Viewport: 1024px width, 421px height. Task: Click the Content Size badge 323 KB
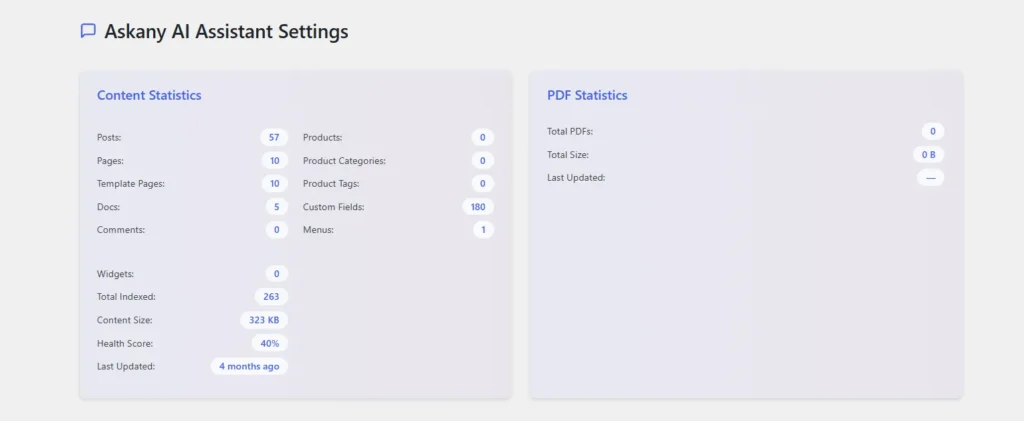[264, 320]
